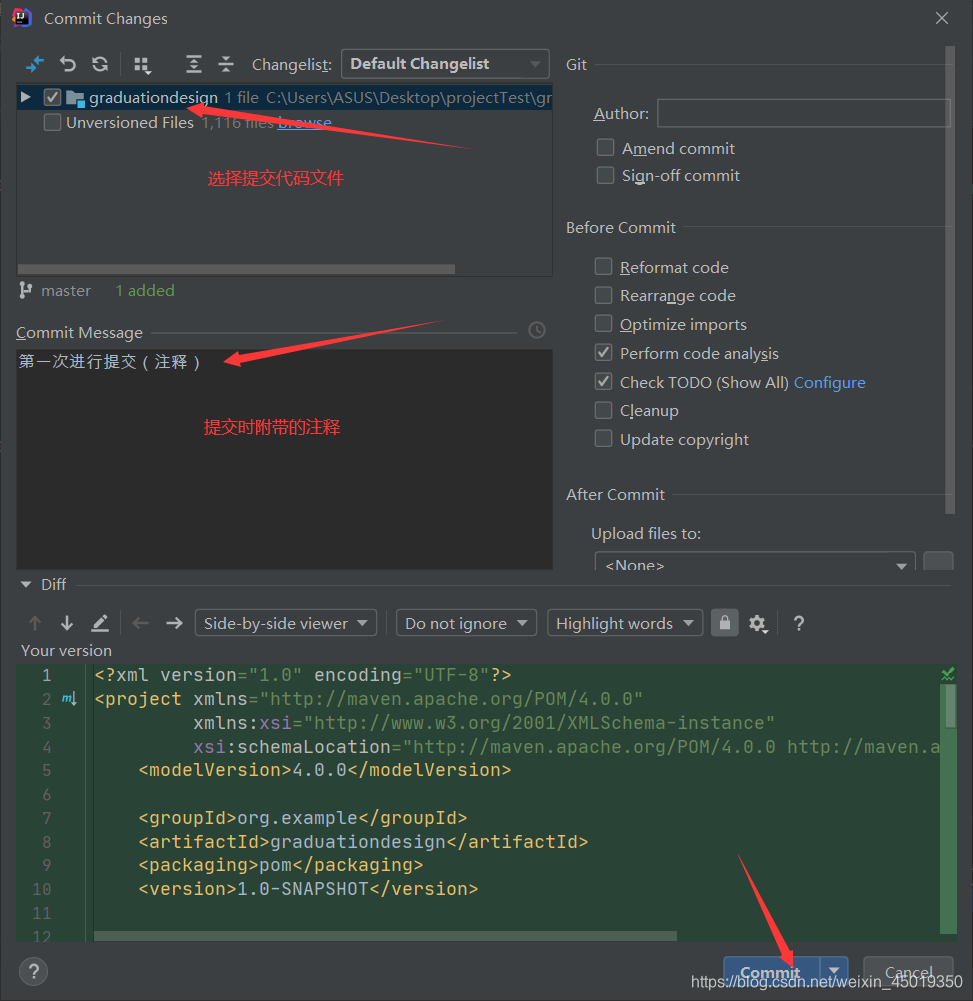Viewport: 973px width, 1001px height.
Task: Click diff line 10 version 1.0-SNAPSHOT text
Action: [x=308, y=889]
